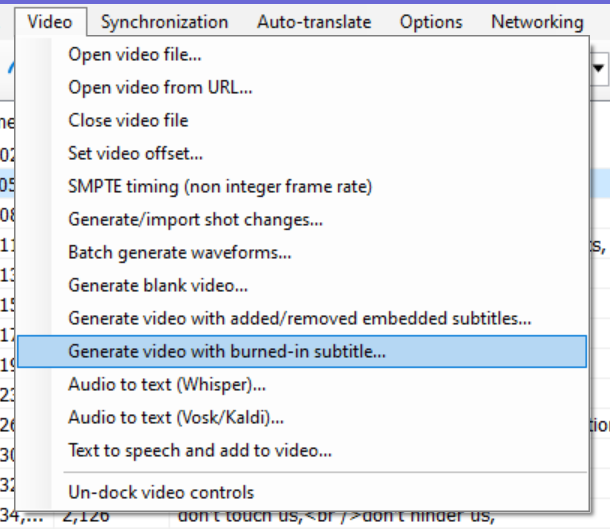Viewport: 610px width, 529px height.
Task: Open the Auto-translate menu
Action: pyautogui.click(x=313, y=21)
